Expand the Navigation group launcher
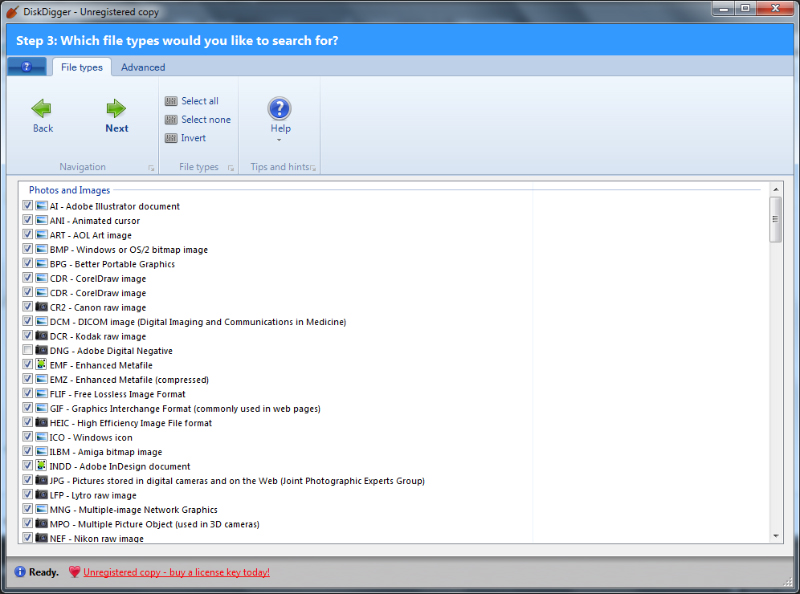The width and height of the screenshot is (800, 594). pos(151,168)
